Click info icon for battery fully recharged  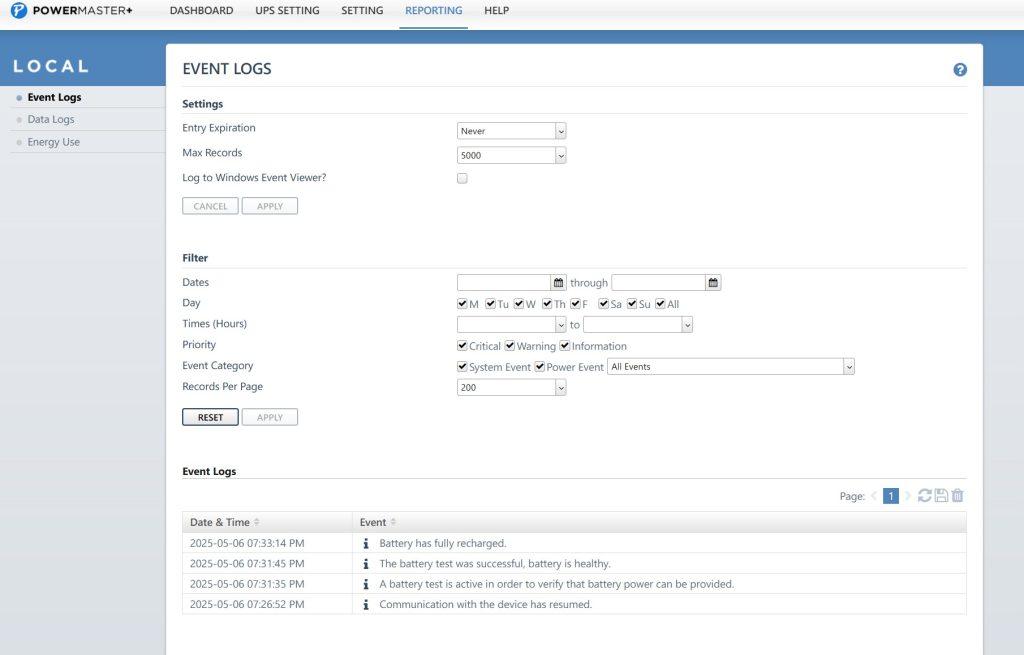tap(366, 543)
